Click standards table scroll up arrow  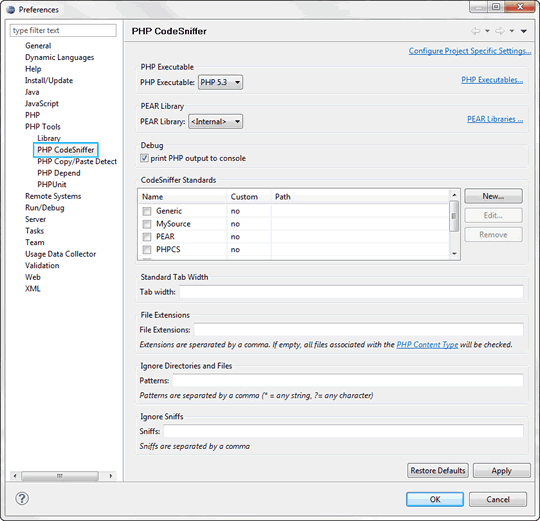pyautogui.click(x=454, y=195)
